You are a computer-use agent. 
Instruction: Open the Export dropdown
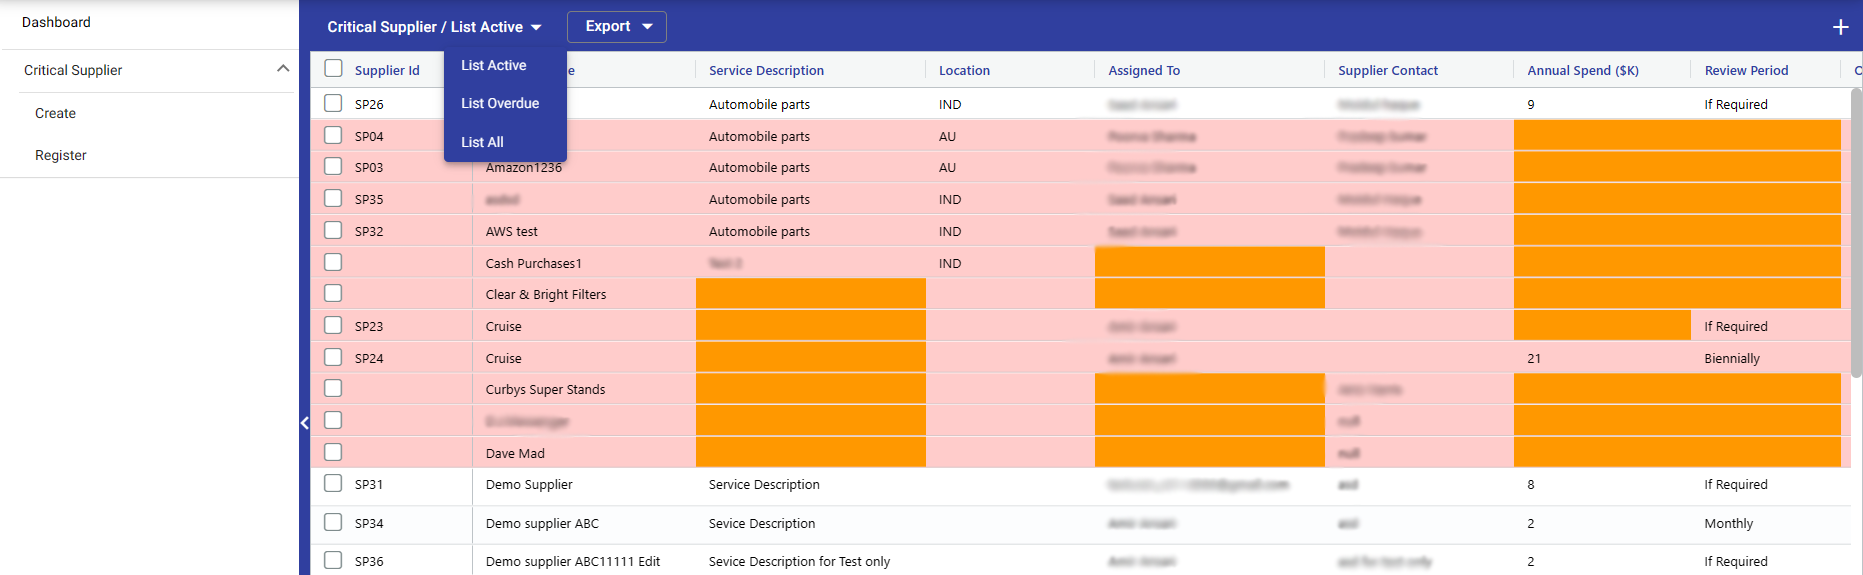[x=616, y=27]
